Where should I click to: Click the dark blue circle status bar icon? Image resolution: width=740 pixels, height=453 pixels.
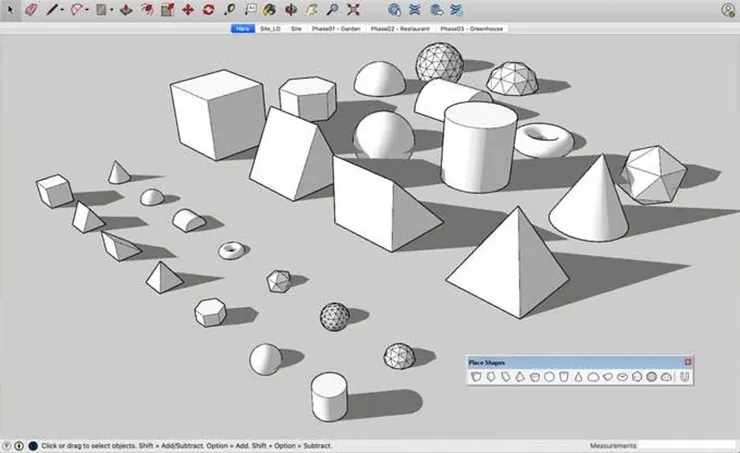(33, 445)
